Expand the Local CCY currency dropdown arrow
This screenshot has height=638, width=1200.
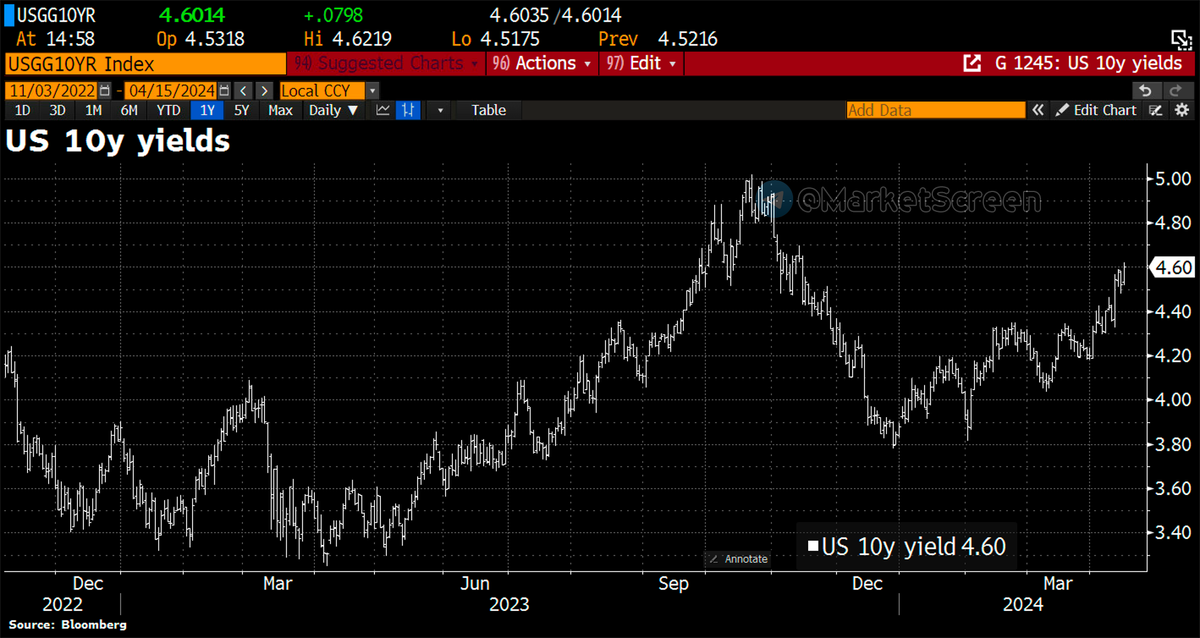pos(373,90)
